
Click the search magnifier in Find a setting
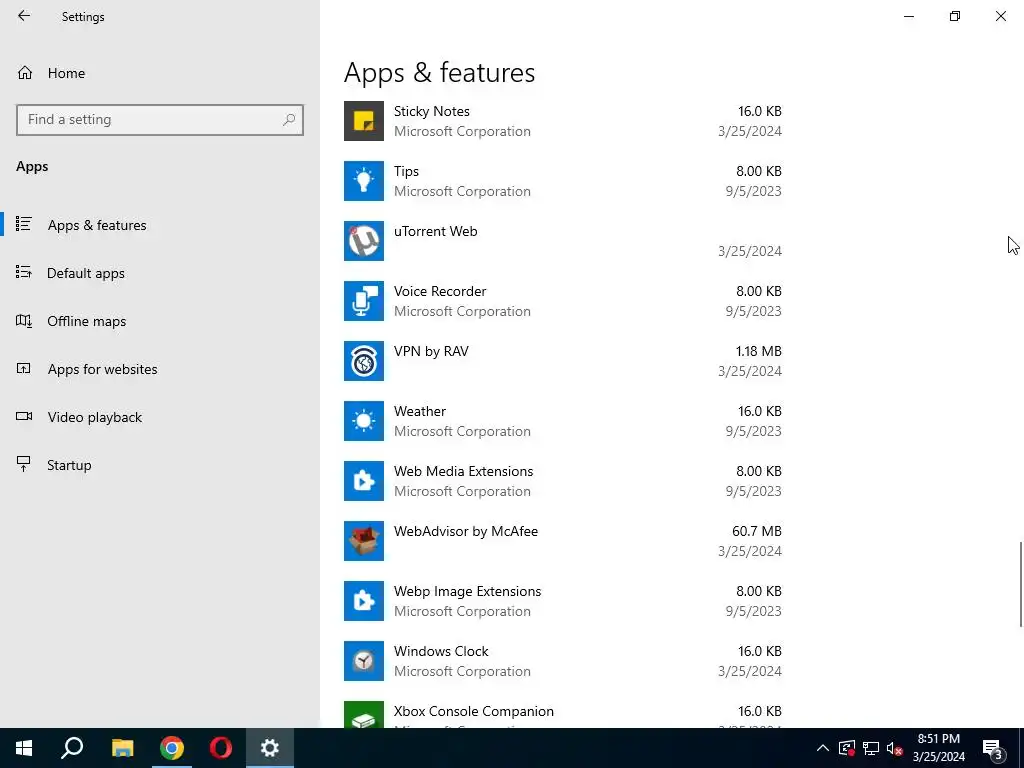click(289, 120)
